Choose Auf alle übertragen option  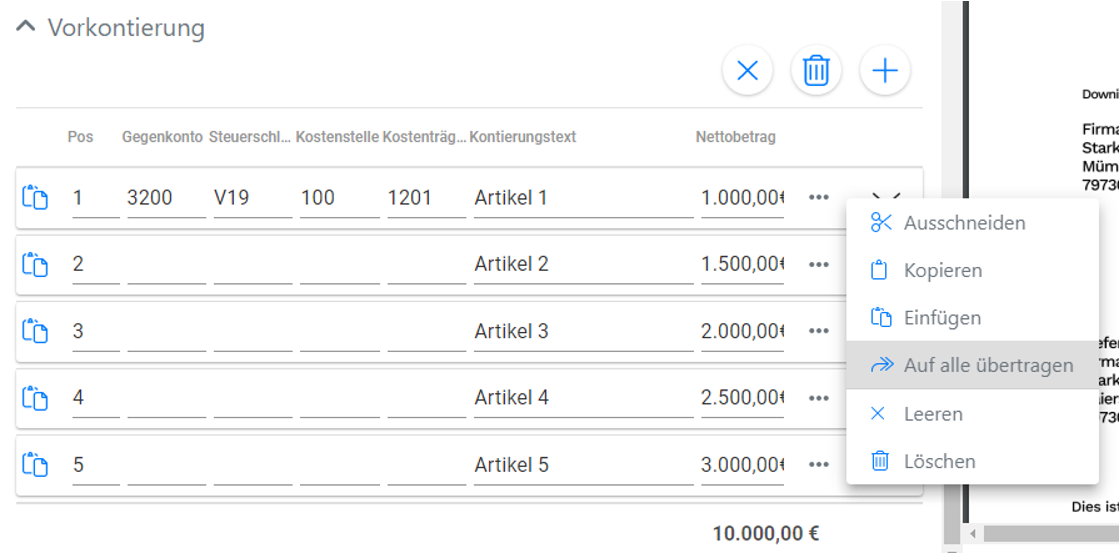988,366
